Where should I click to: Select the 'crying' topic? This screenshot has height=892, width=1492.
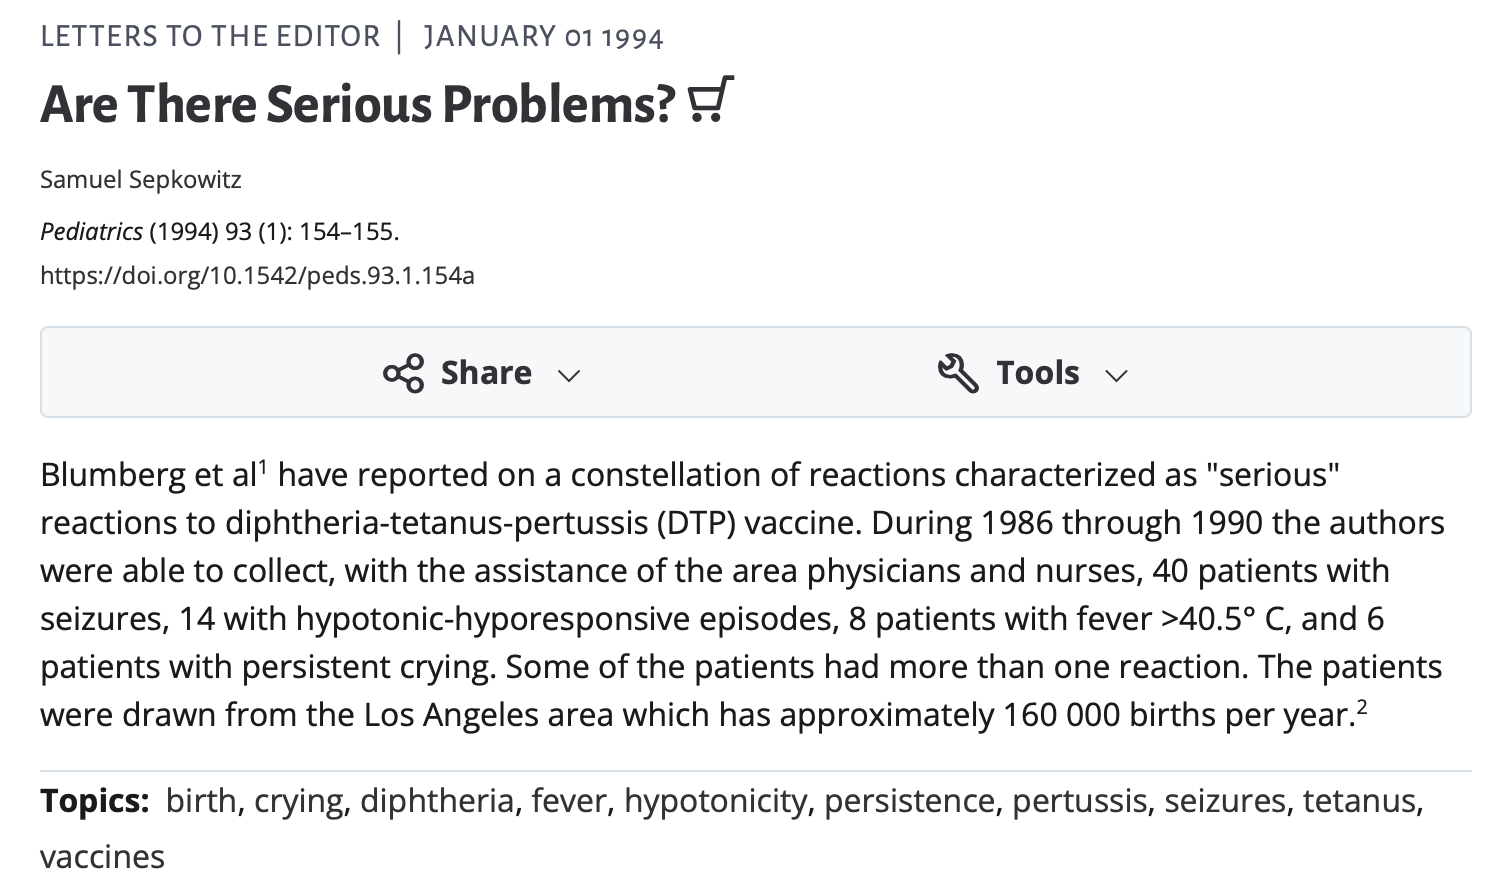tap(297, 801)
